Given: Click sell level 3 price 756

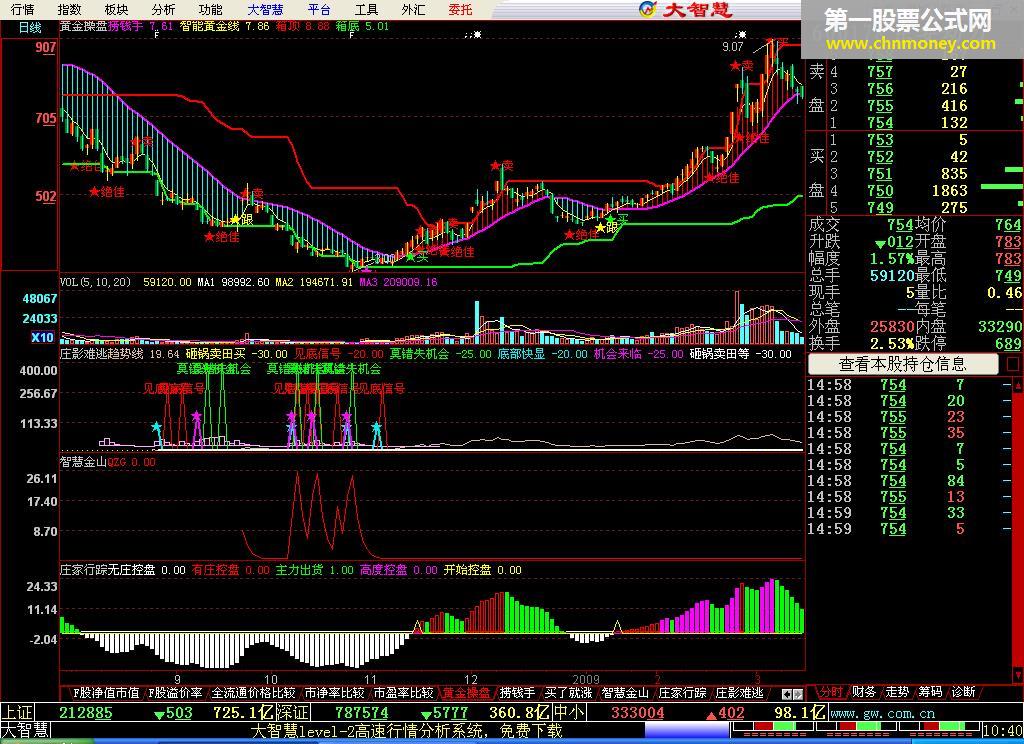Looking at the screenshot, I should (x=880, y=89).
